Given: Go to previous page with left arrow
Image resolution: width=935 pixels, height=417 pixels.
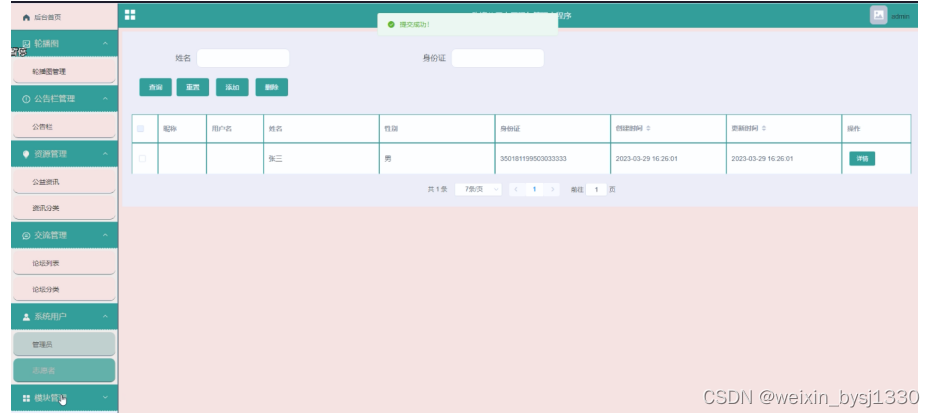Looking at the screenshot, I should [x=516, y=189].
